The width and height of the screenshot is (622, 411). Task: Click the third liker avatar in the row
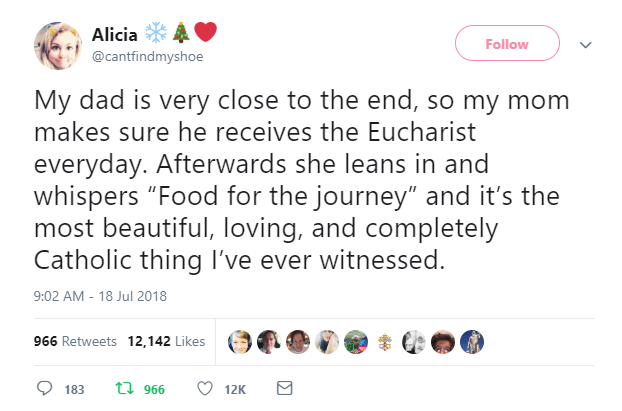pyautogui.click(x=299, y=341)
